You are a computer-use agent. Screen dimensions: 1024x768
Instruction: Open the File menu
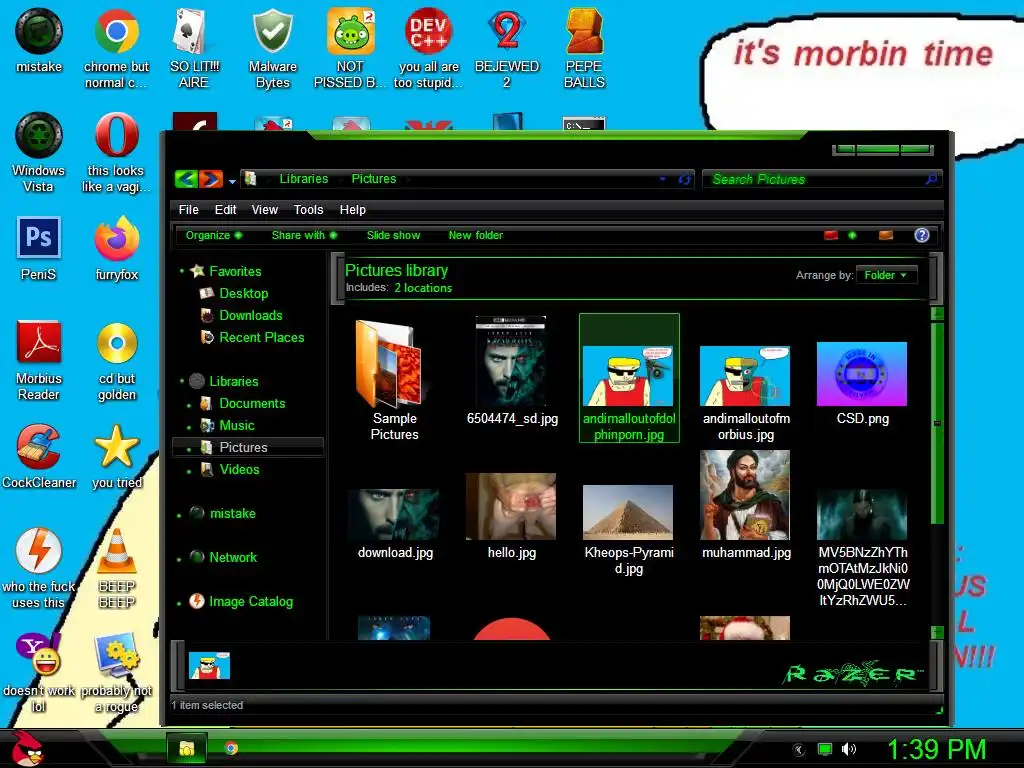[189, 210]
